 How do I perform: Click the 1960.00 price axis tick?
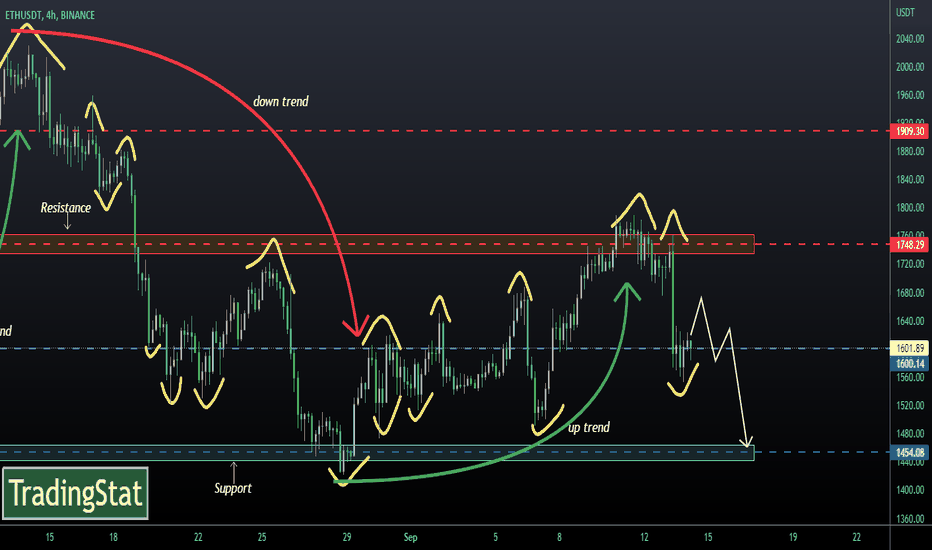click(x=910, y=95)
